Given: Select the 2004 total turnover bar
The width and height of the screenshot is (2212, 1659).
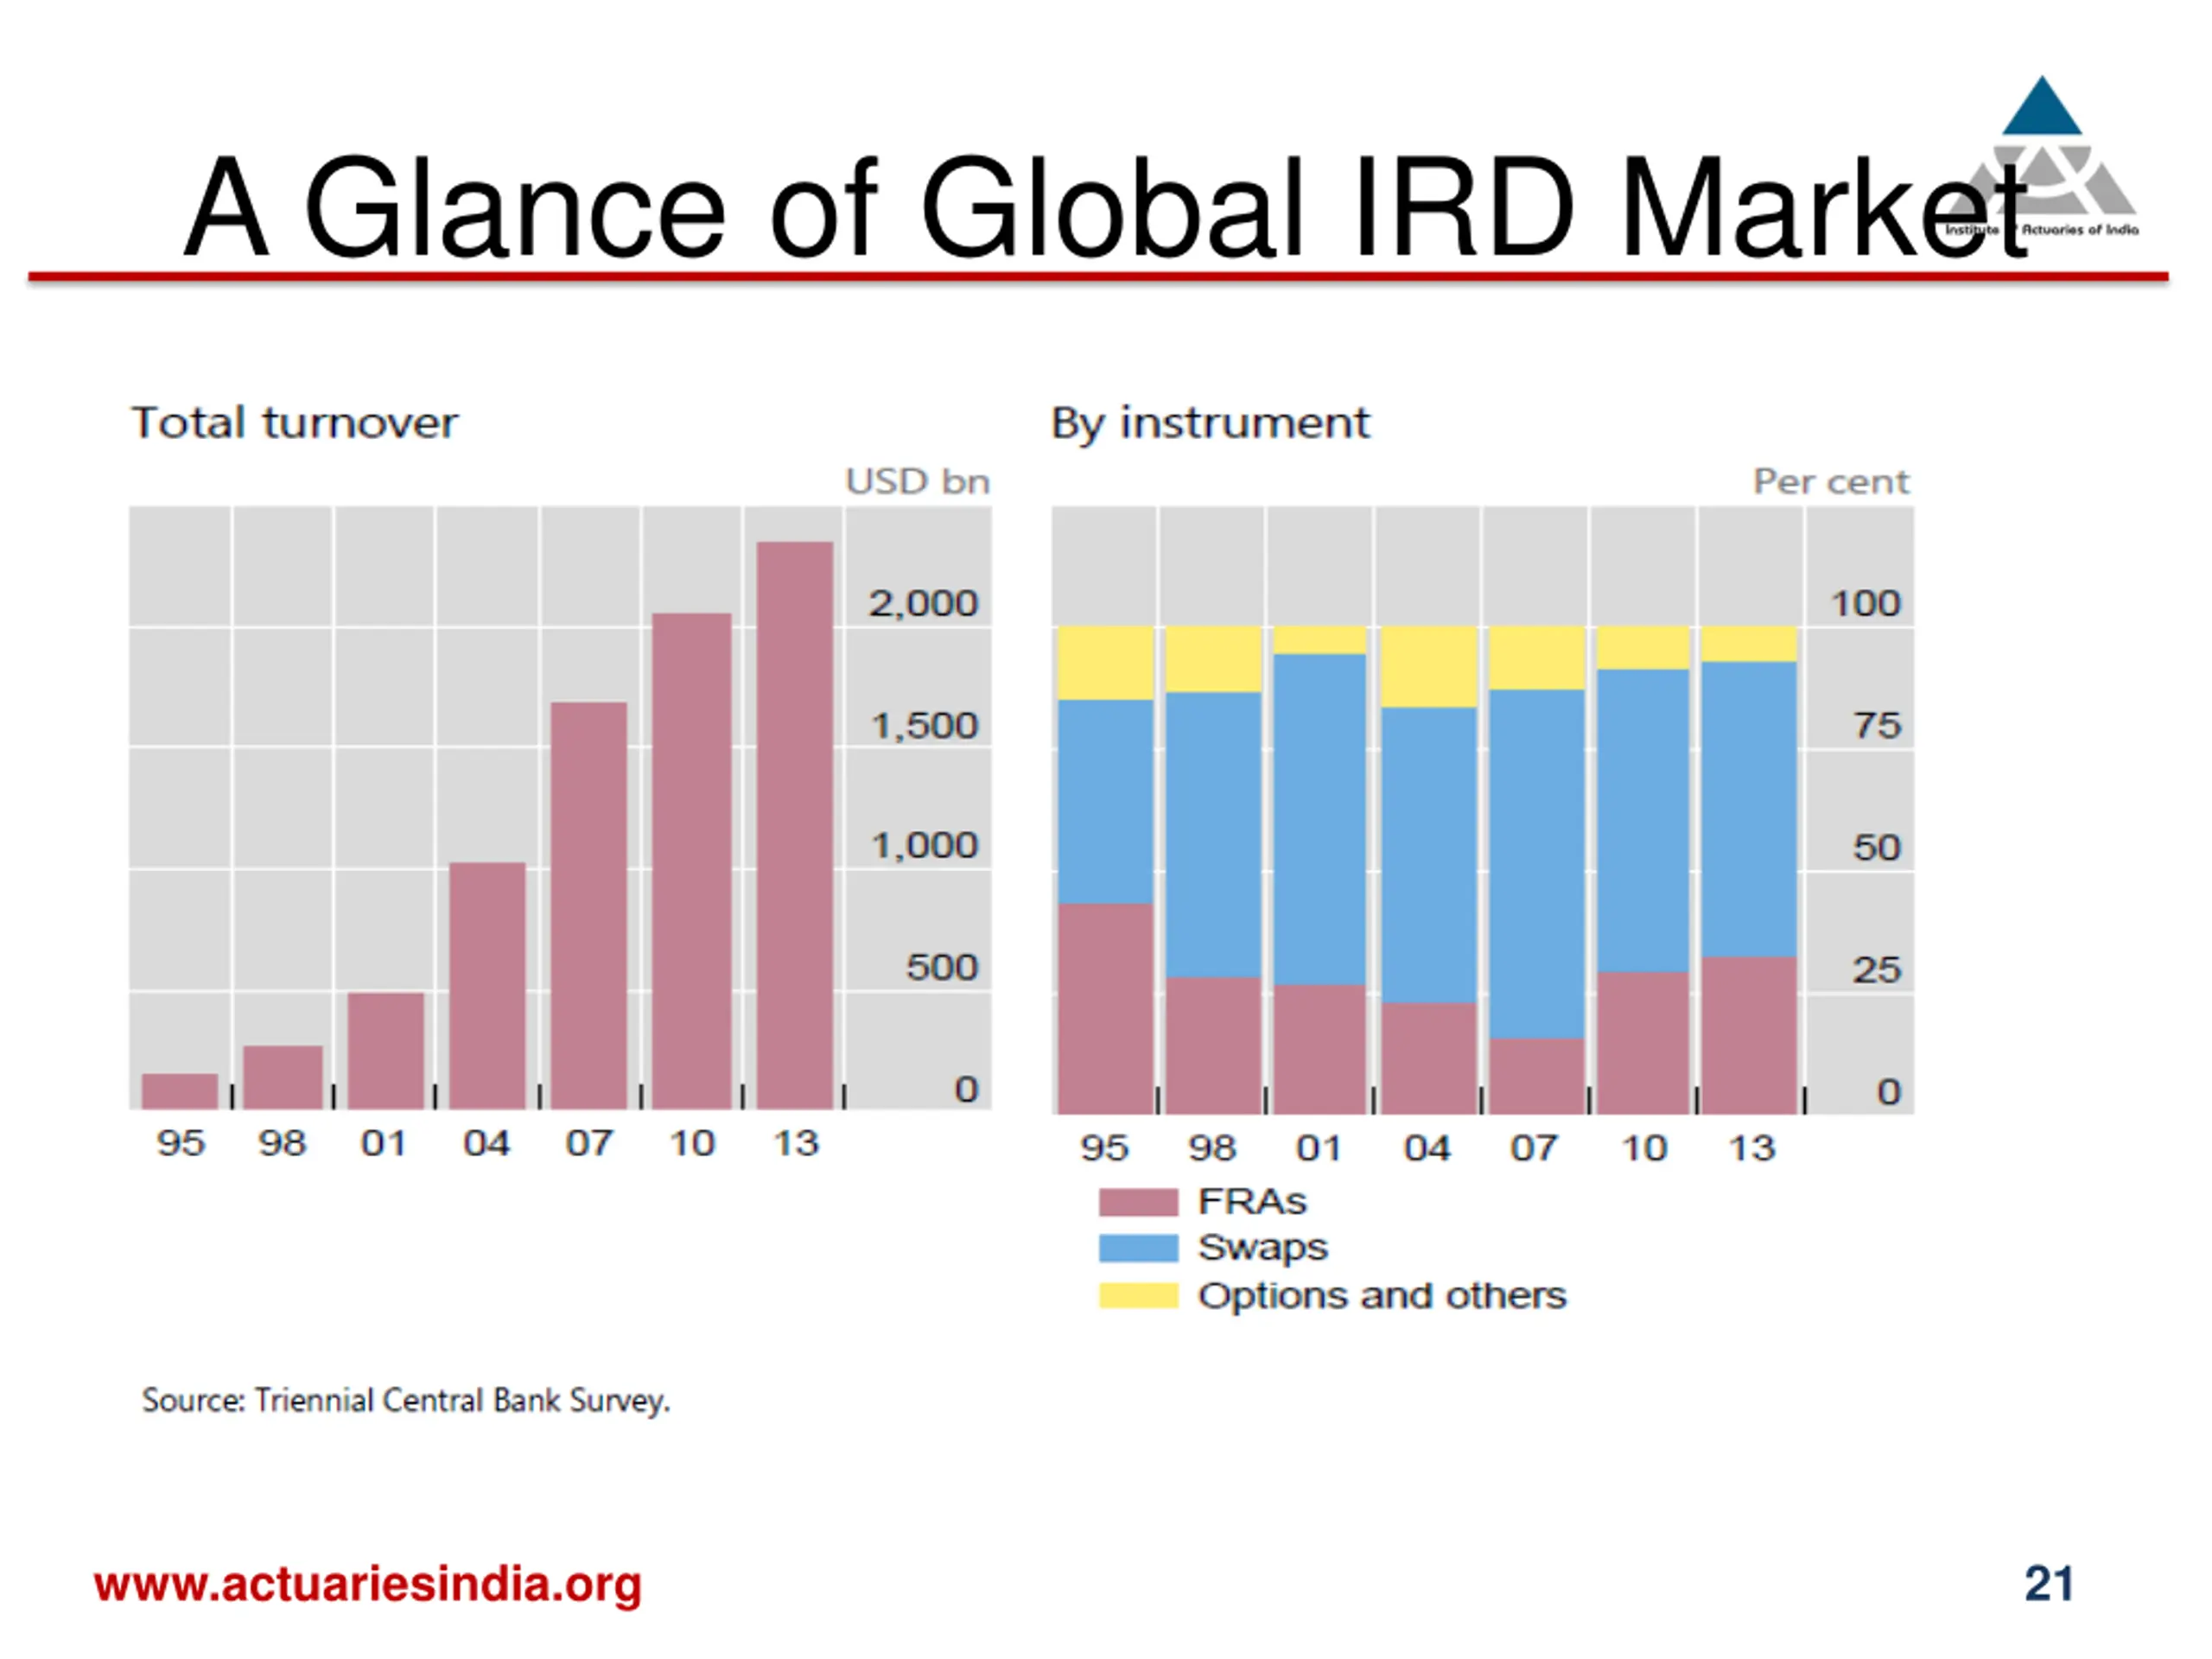Looking at the screenshot, I should click(x=487, y=985).
